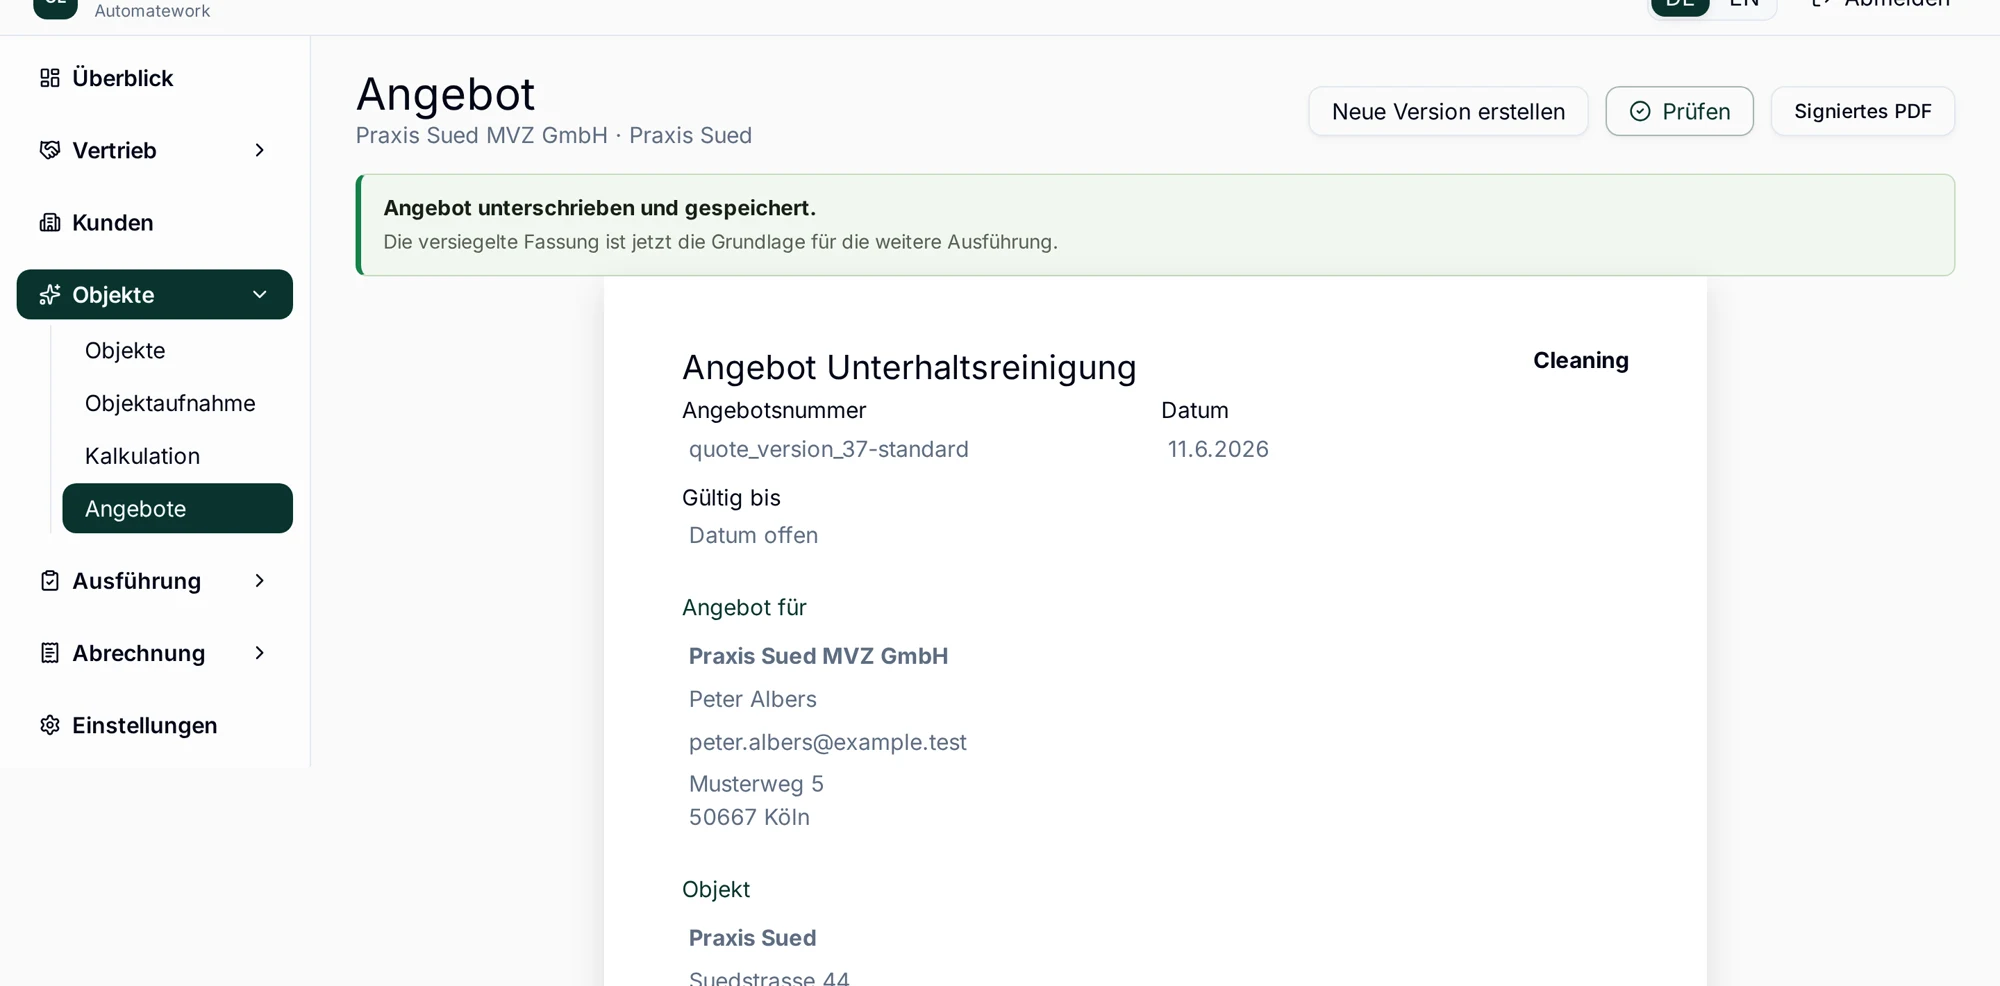The height and width of the screenshot is (986, 2000).
Task: Click the 'Angebot für' section heading
Action: pos(744,607)
